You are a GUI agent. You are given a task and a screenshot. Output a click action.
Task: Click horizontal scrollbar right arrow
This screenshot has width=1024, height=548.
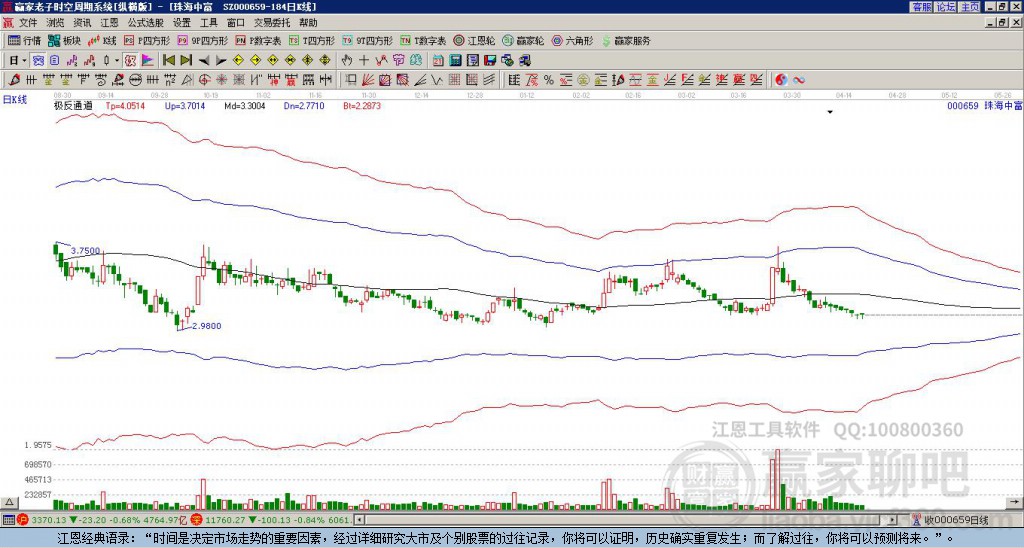pyautogui.click(x=893, y=520)
